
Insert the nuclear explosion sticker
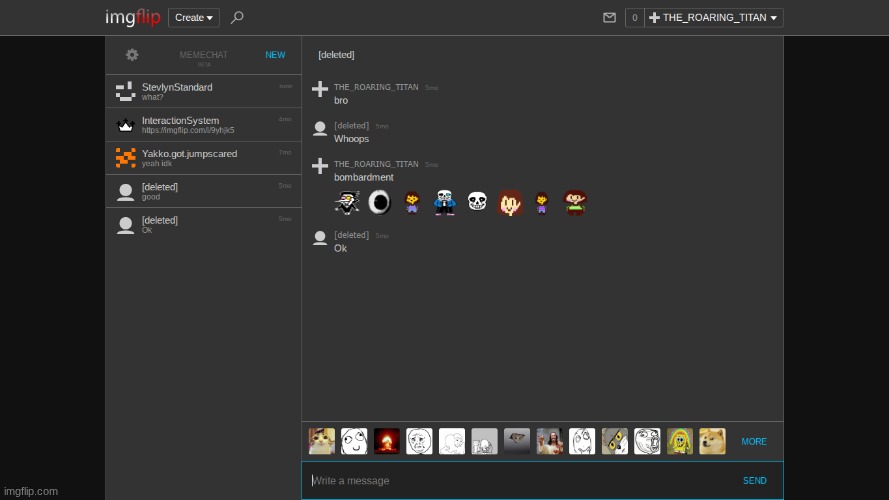click(x=386, y=441)
